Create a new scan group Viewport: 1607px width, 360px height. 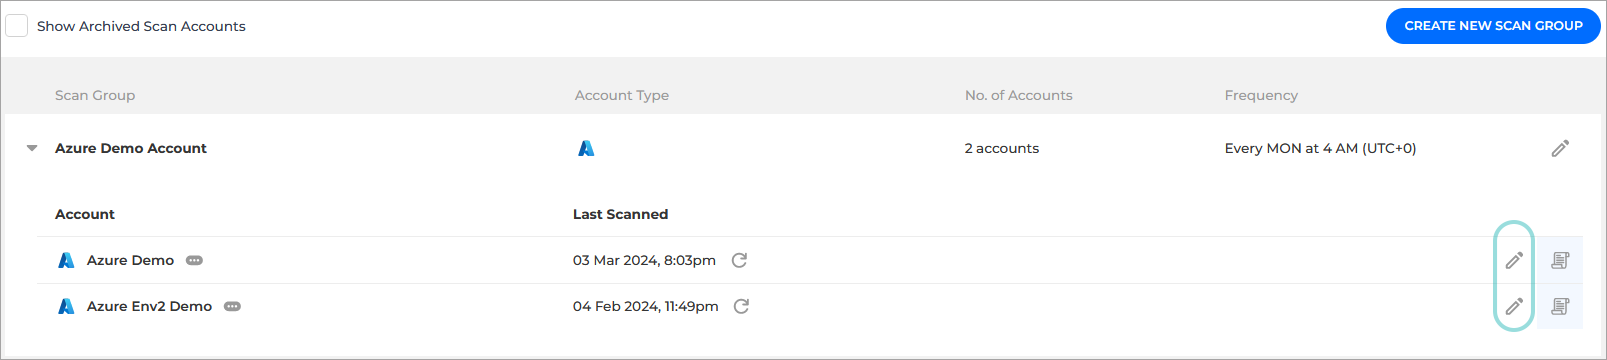[1493, 26]
